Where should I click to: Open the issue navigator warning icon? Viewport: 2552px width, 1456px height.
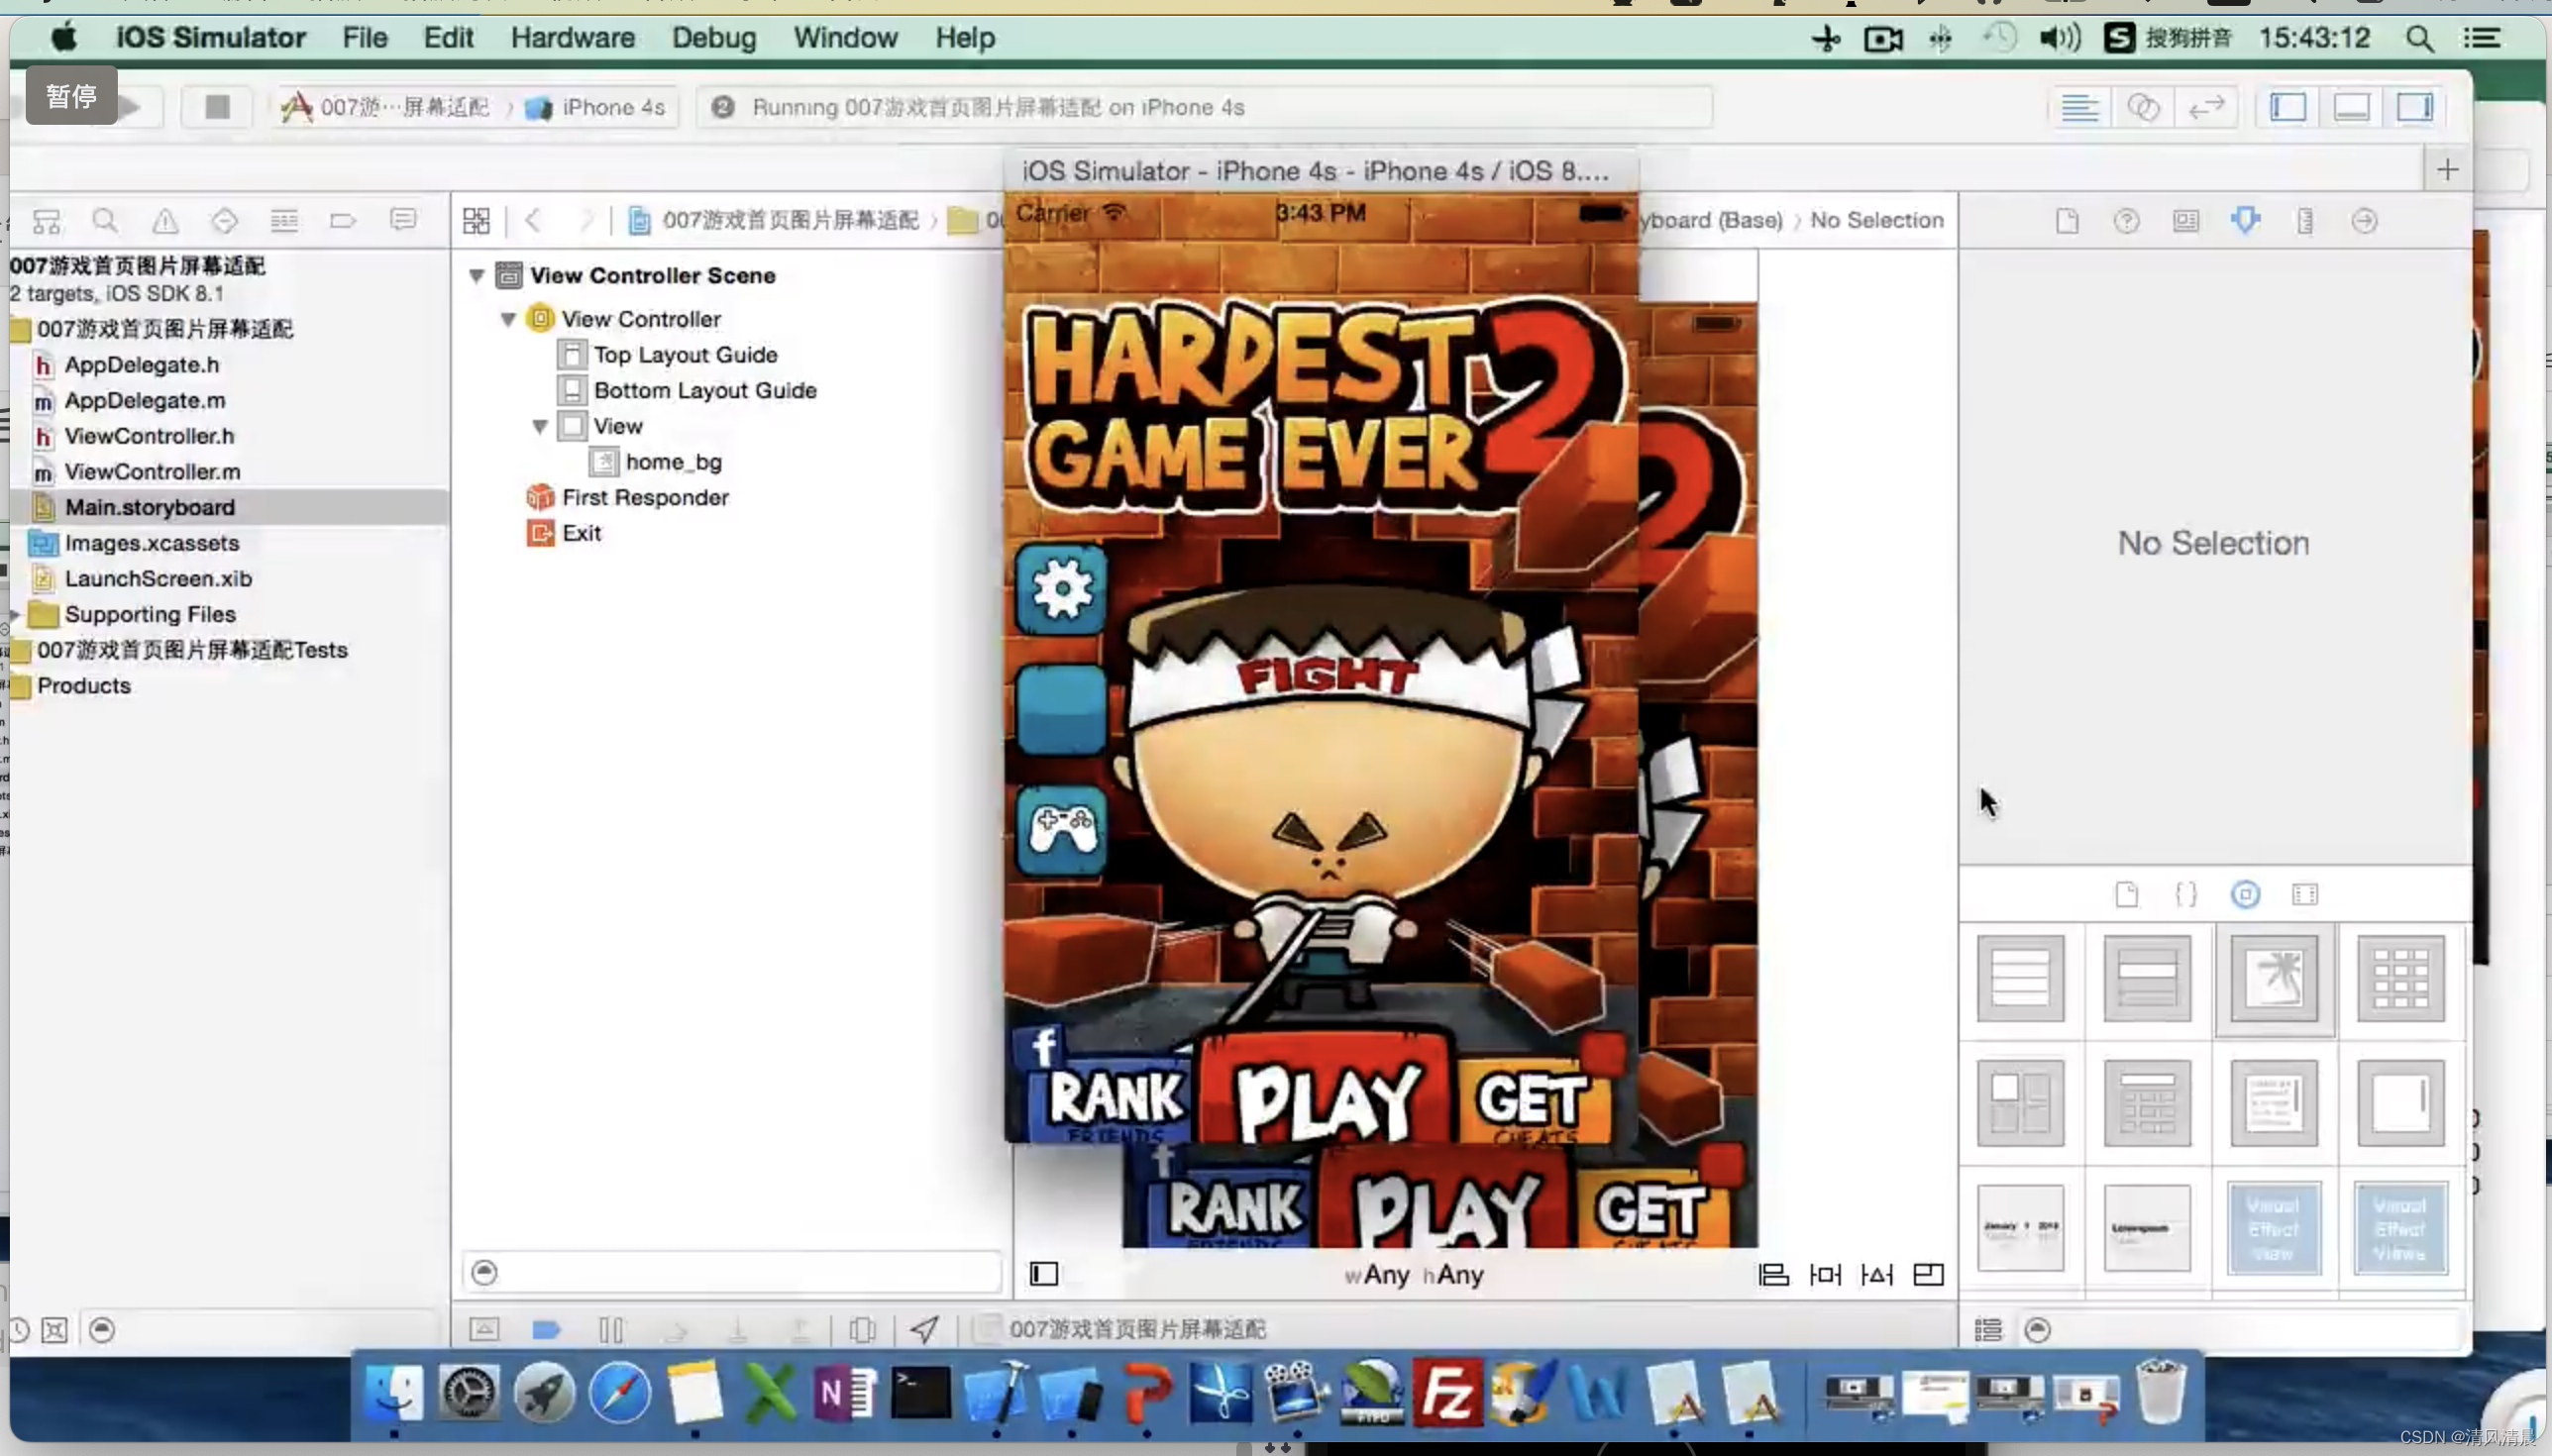[165, 221]
